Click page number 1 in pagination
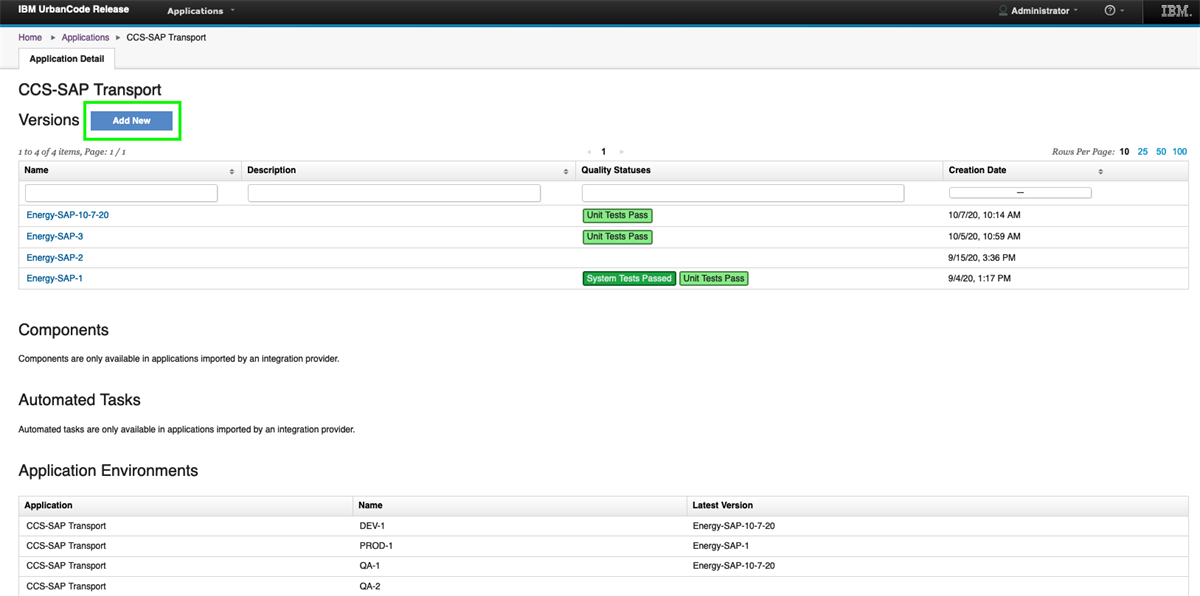This screenshot has height=596, width=1200. [604, 152]
